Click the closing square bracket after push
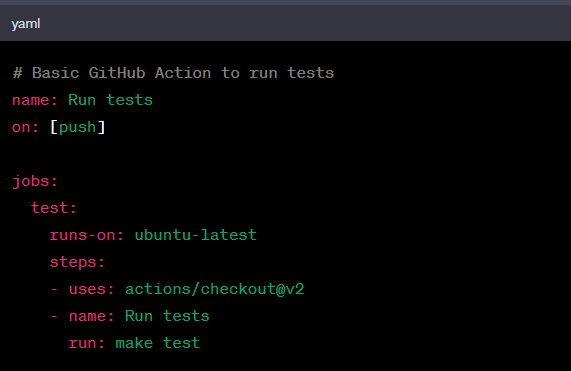Screen dimensions: 571x371 click(x=101, y=127)
